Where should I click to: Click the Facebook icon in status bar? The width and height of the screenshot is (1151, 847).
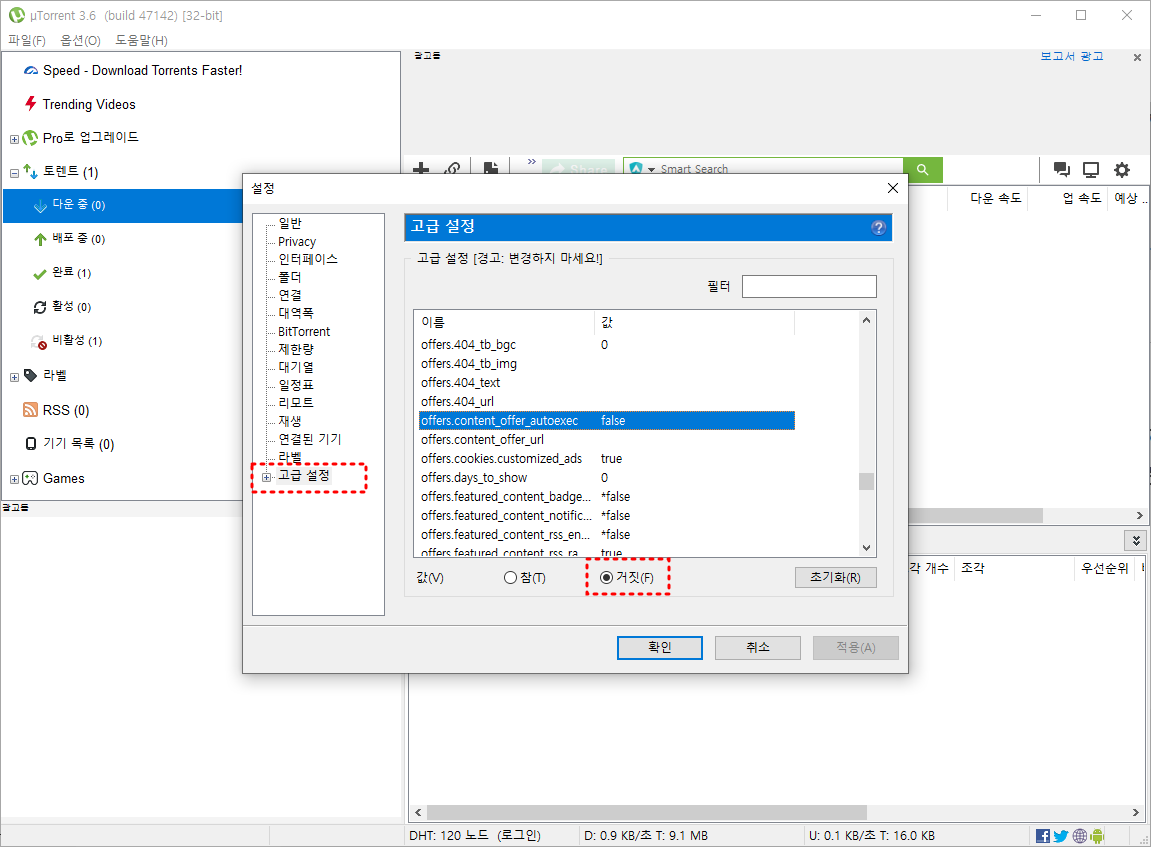[x=1042, y=835]
